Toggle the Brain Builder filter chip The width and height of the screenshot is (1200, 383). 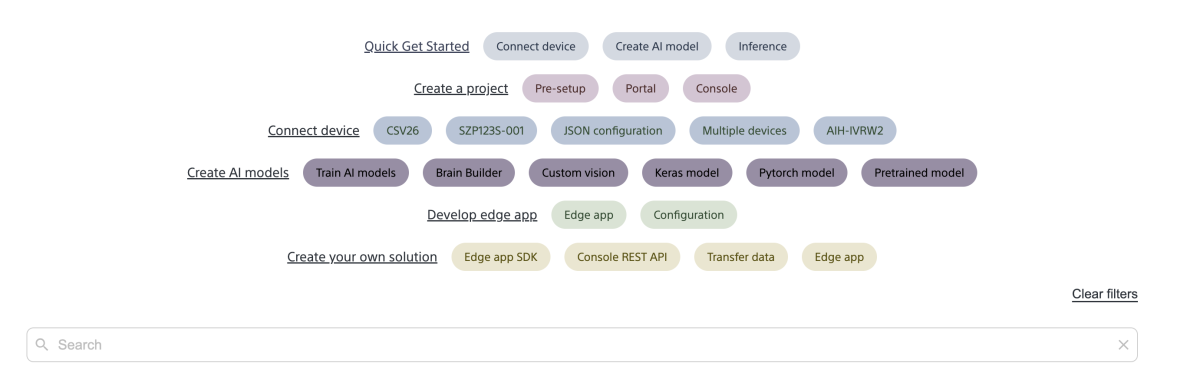click(469, 173)
